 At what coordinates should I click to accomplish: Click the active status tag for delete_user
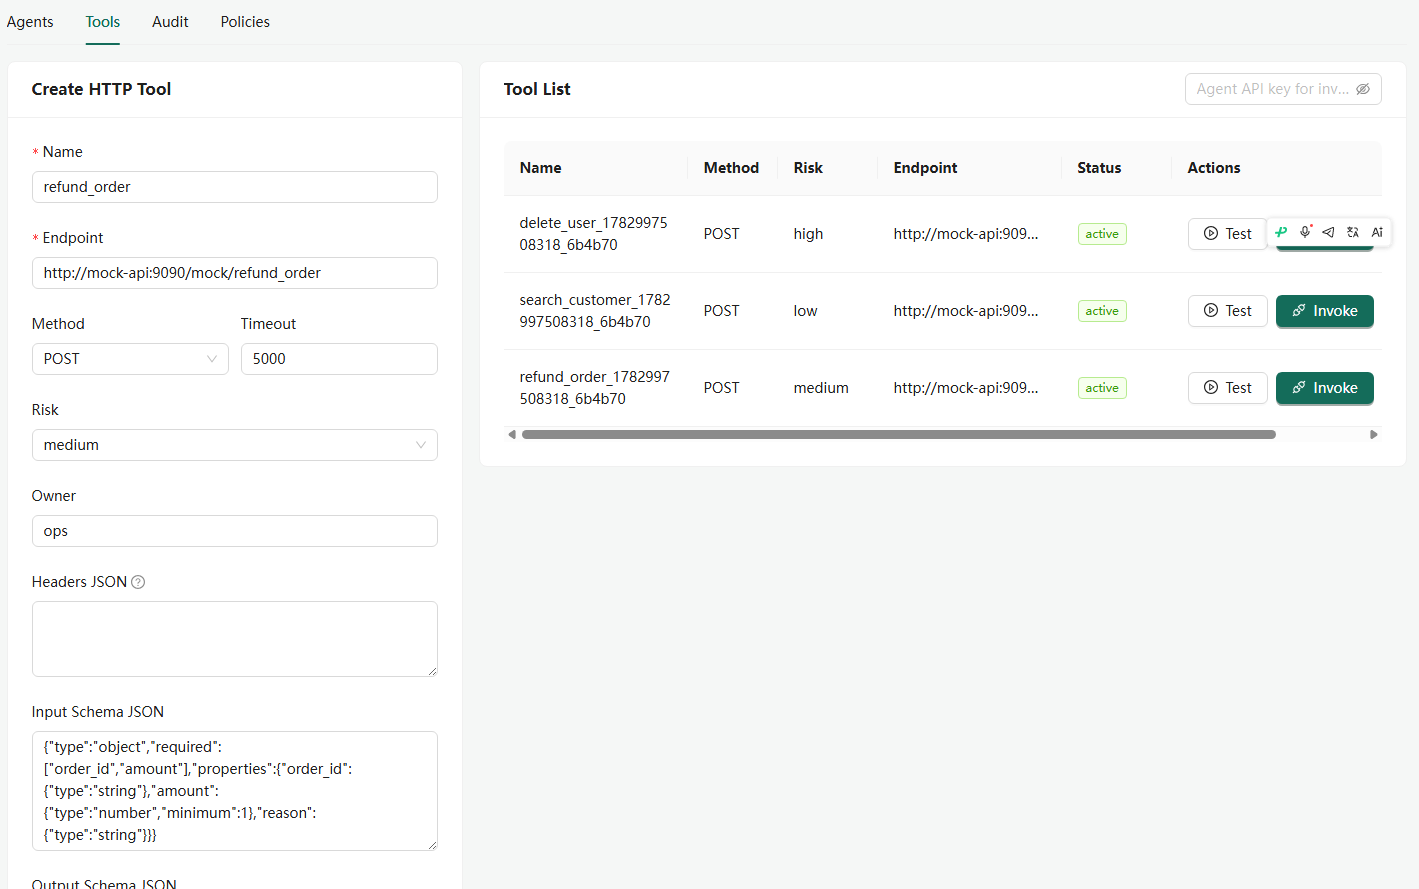tap(1102, 234)
